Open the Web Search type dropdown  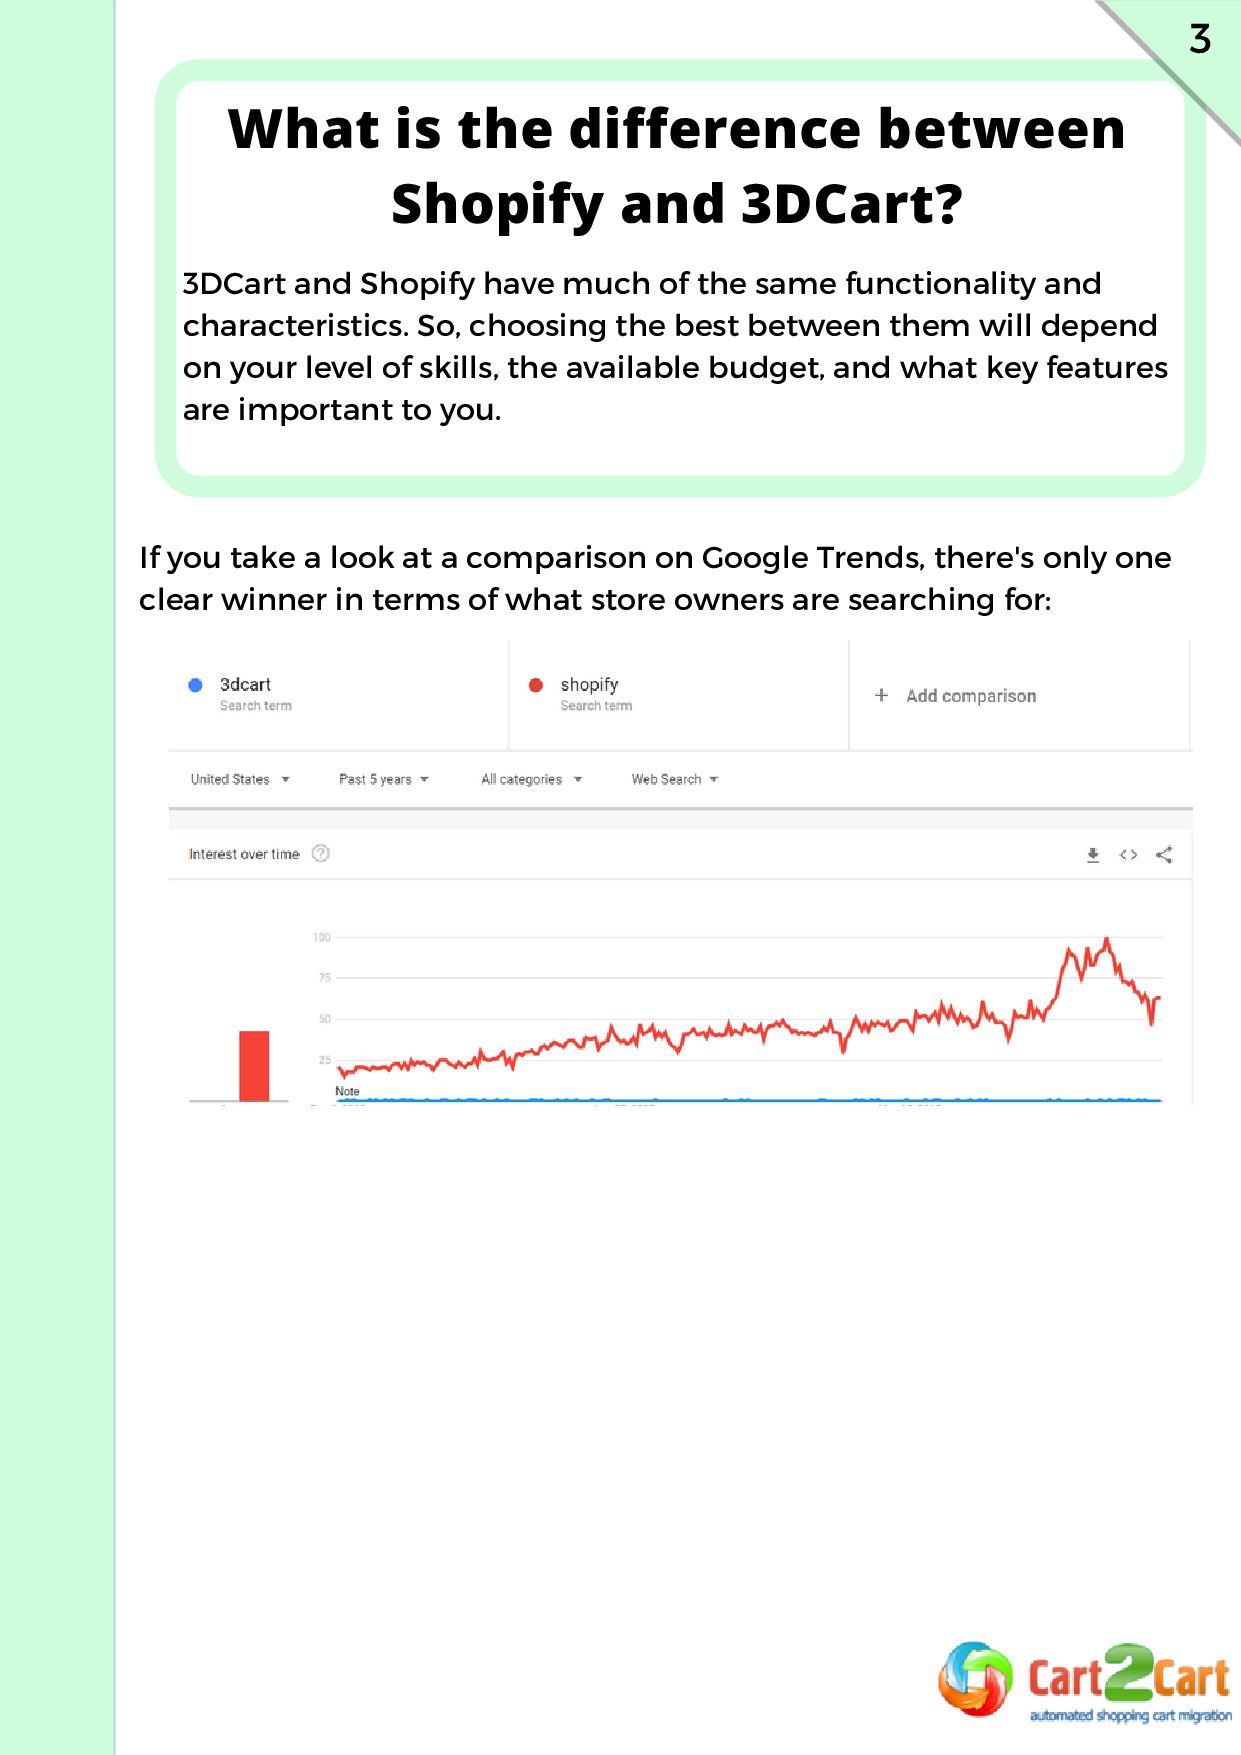click(675, 779)
